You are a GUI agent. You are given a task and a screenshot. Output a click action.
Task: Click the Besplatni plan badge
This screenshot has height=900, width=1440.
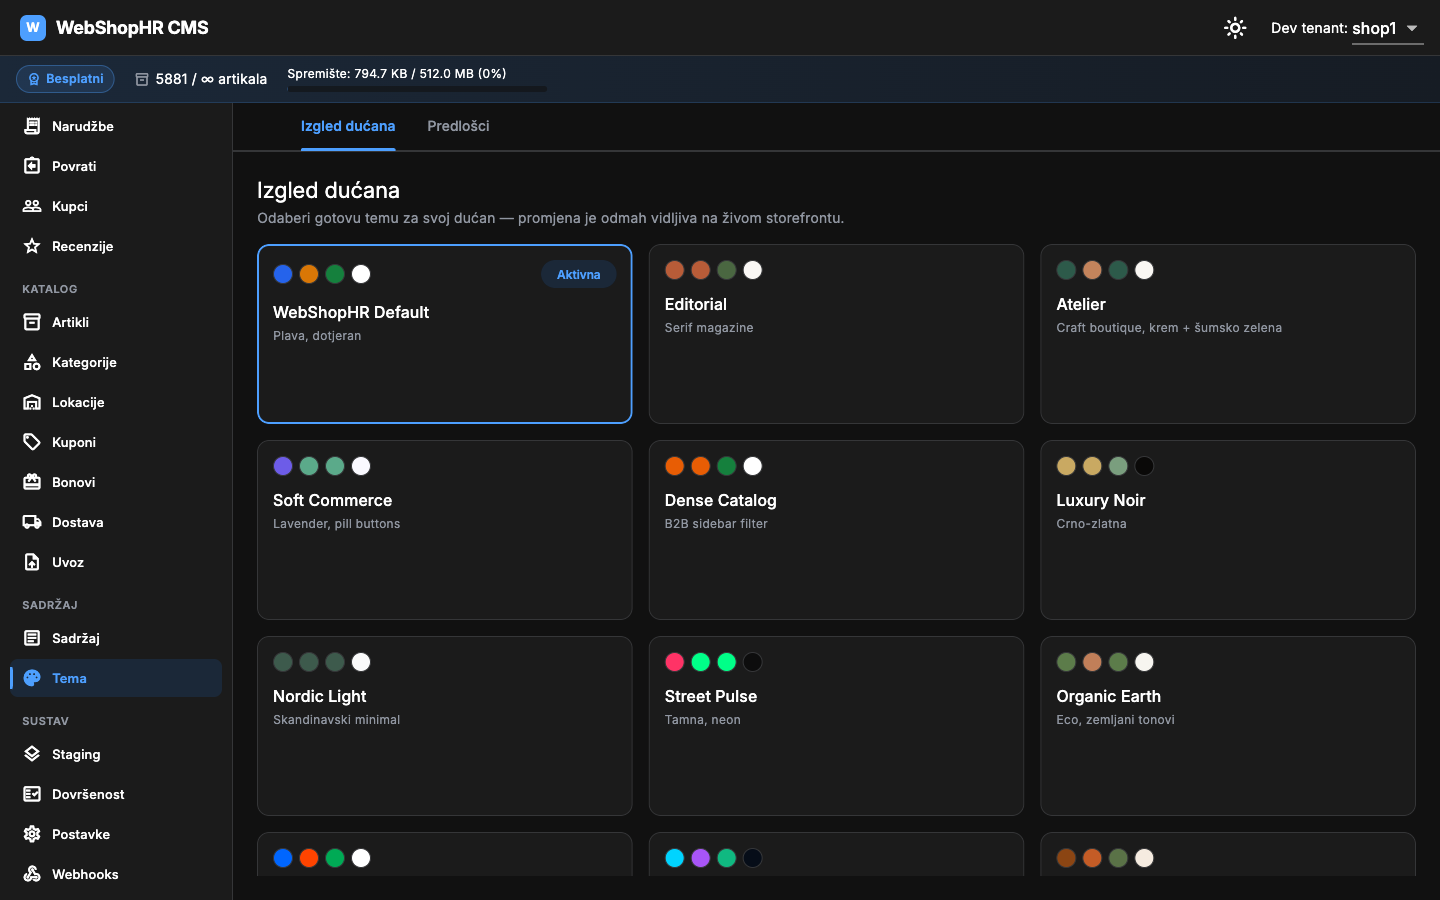click(65, 79)
